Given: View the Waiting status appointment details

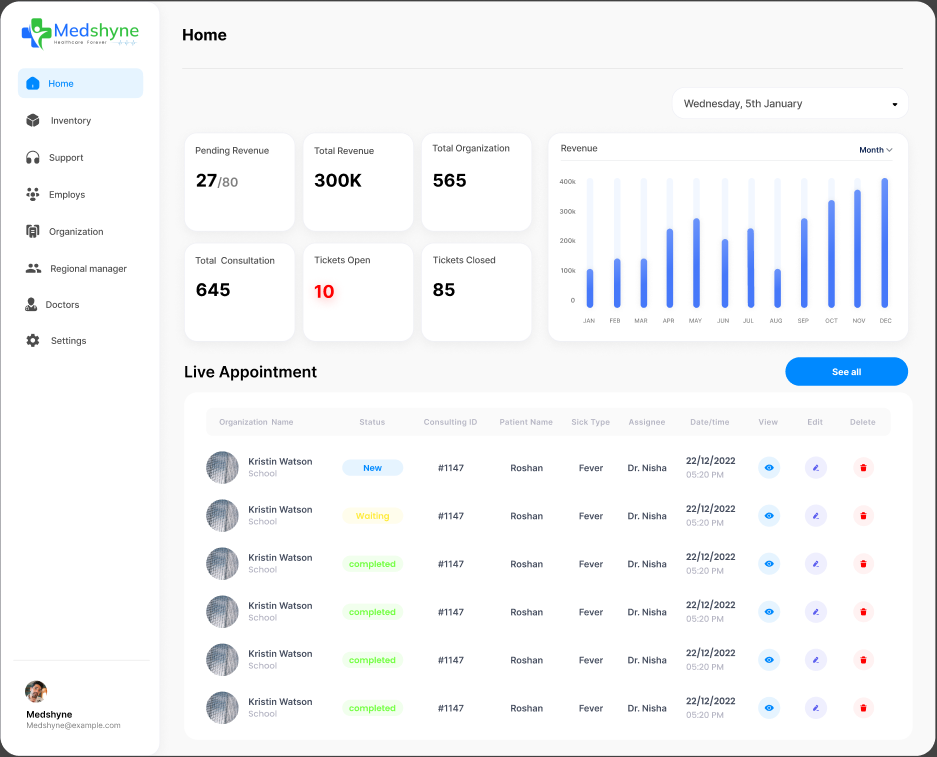Looking at the screenshot, I should pyautogui.click(x=769, y=516).
